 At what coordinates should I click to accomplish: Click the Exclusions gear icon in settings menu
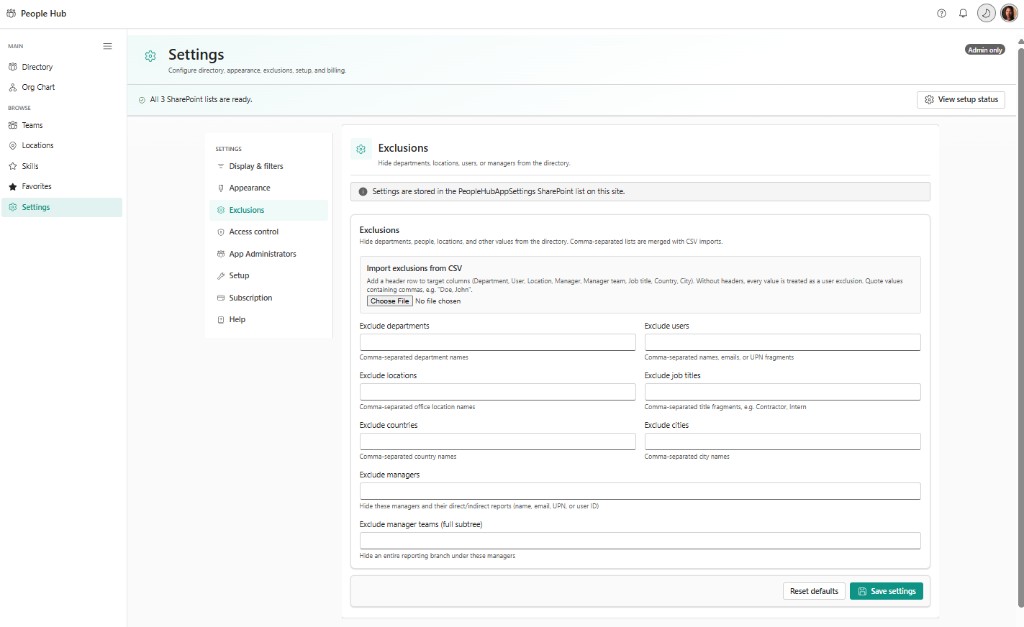coord(221,210)
